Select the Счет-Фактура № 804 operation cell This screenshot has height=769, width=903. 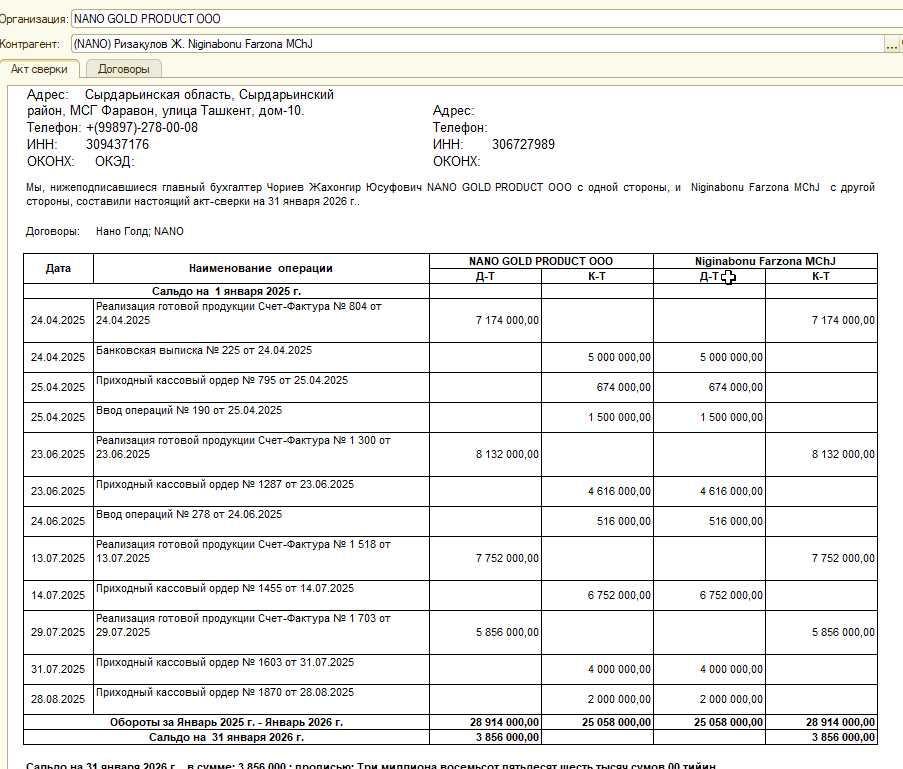[x=261, y=320]
